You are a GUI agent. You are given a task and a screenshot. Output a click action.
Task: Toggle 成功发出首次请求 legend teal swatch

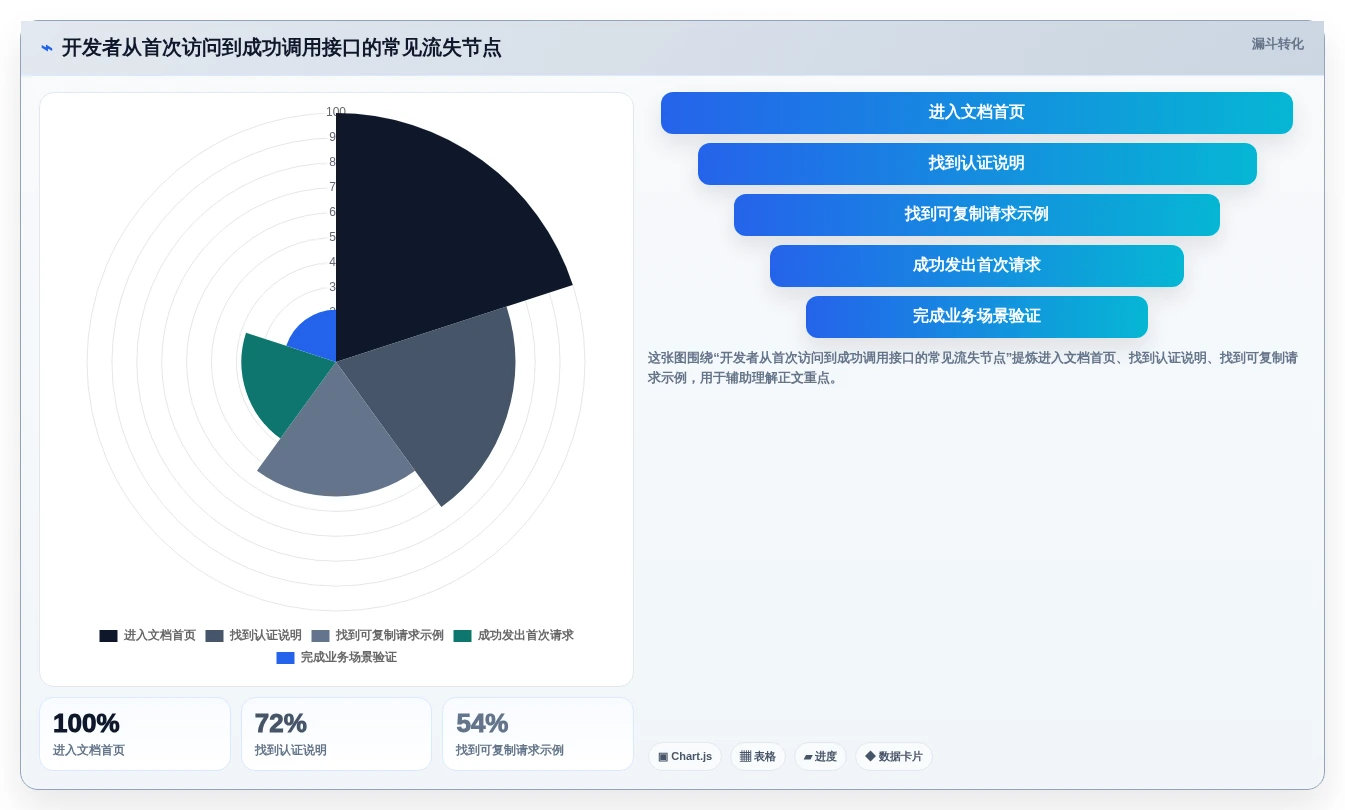(462, 636)
